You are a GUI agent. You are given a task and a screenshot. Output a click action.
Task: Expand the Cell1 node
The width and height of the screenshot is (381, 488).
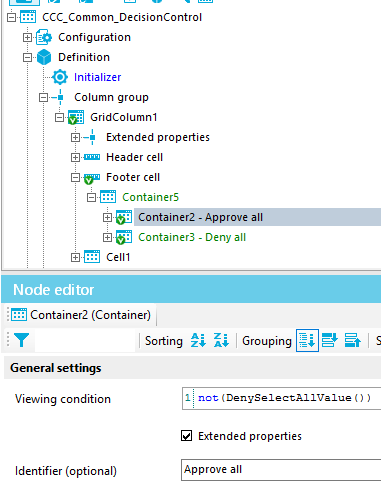[75, 257]
